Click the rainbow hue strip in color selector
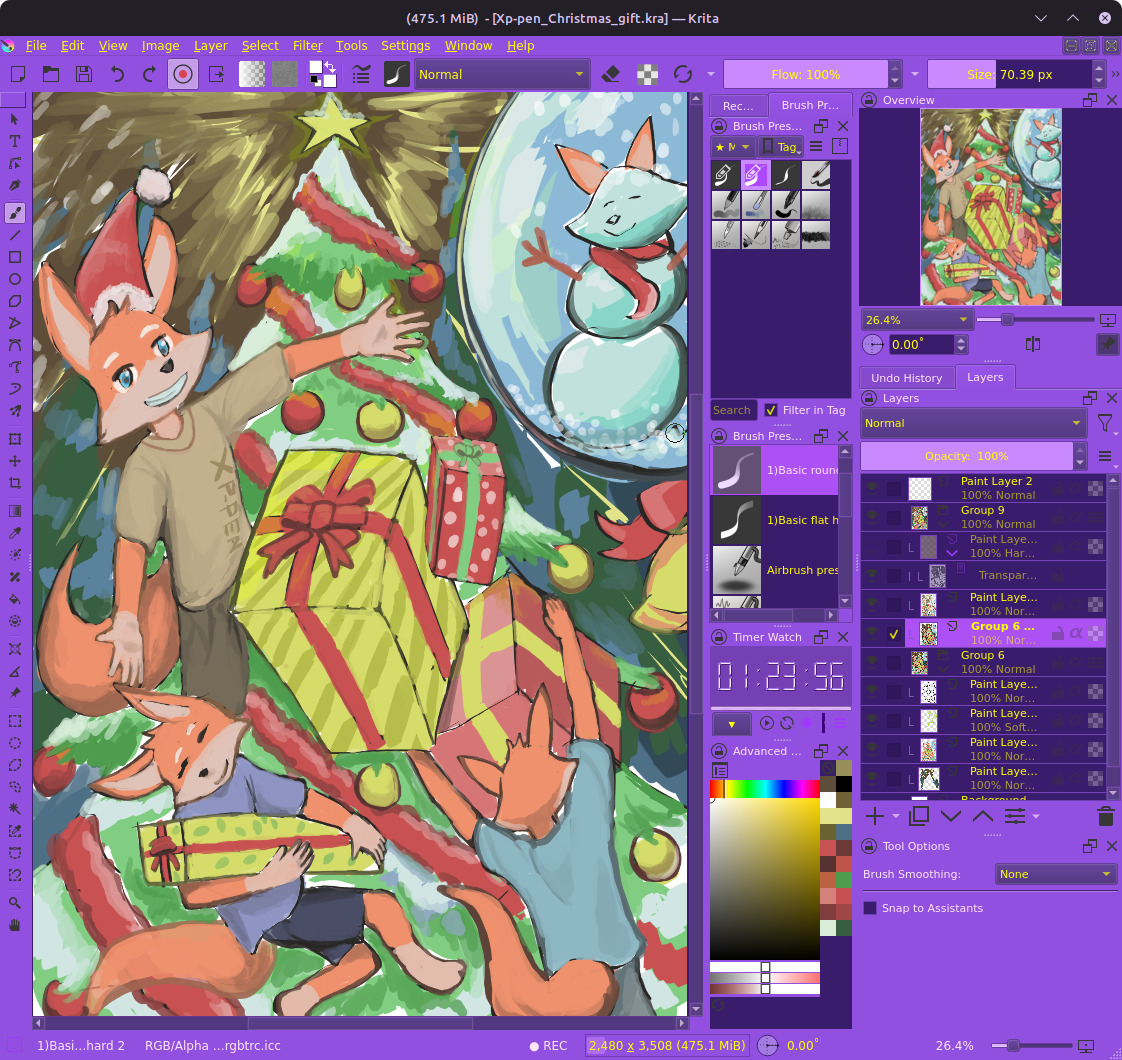 (764, 789)
